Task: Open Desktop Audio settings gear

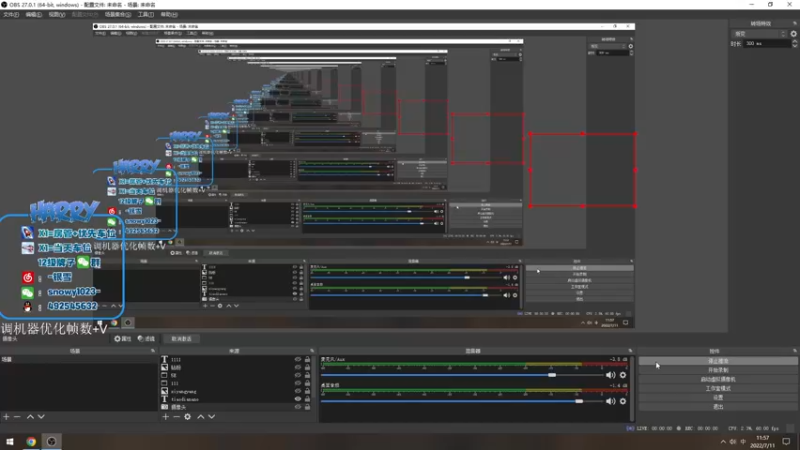Action: coord(623,402)
